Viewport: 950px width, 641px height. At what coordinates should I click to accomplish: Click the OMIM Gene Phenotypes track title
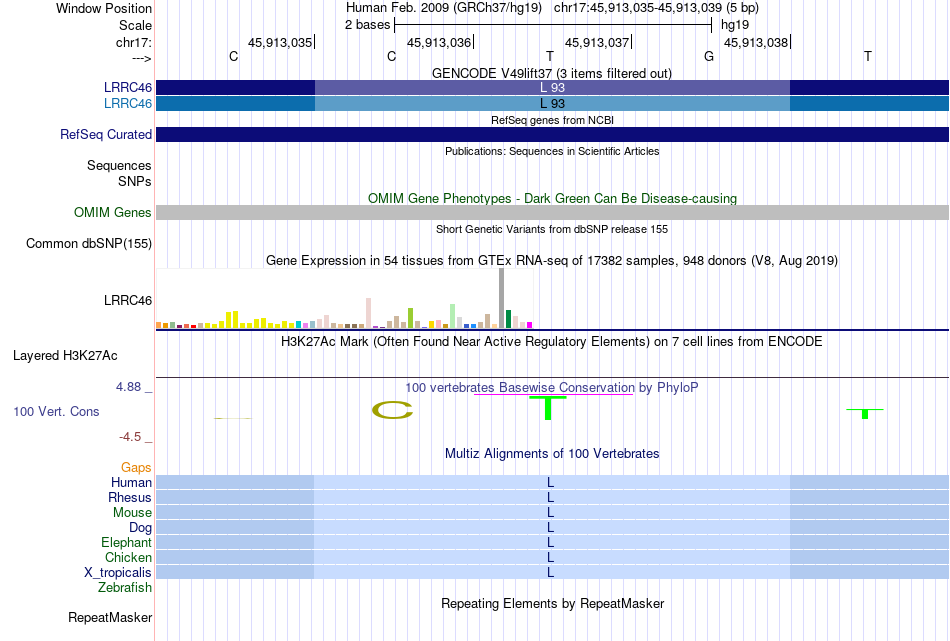[552, 199]
